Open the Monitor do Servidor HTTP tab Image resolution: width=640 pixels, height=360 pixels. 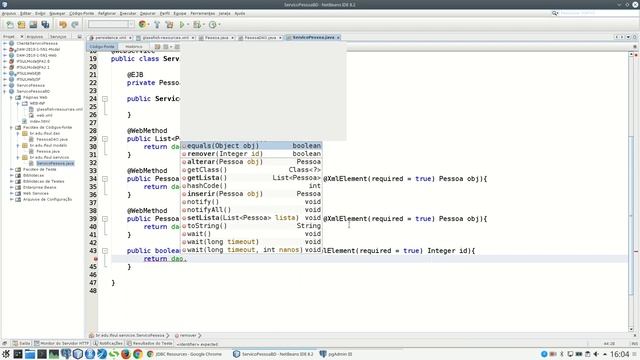pos(62,343)
